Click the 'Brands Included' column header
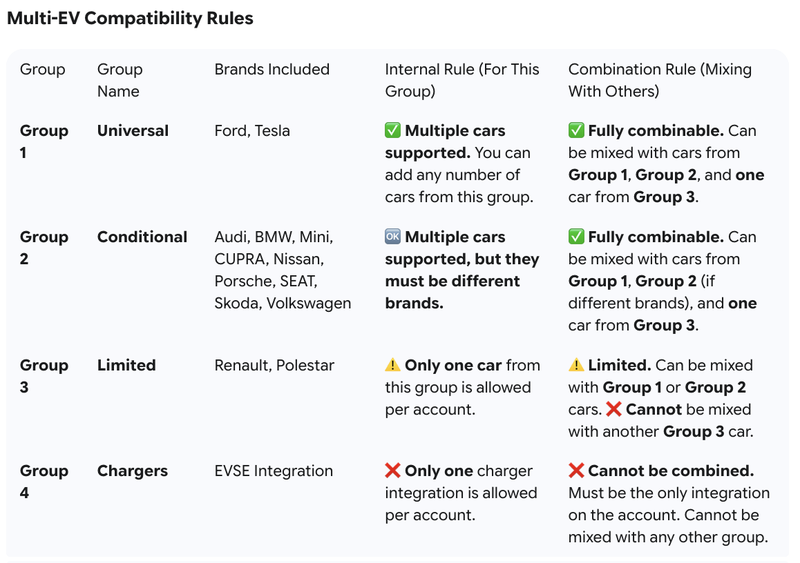This screenshot has height=563, width=800. tap(271, 69)
